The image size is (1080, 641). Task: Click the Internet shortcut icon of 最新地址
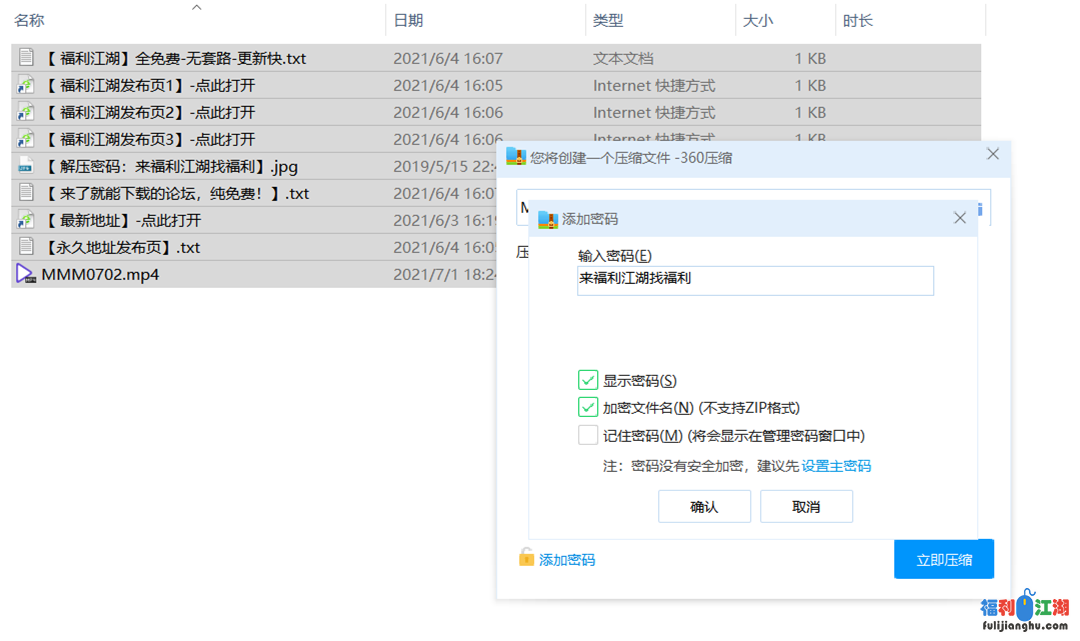(25, 219)
